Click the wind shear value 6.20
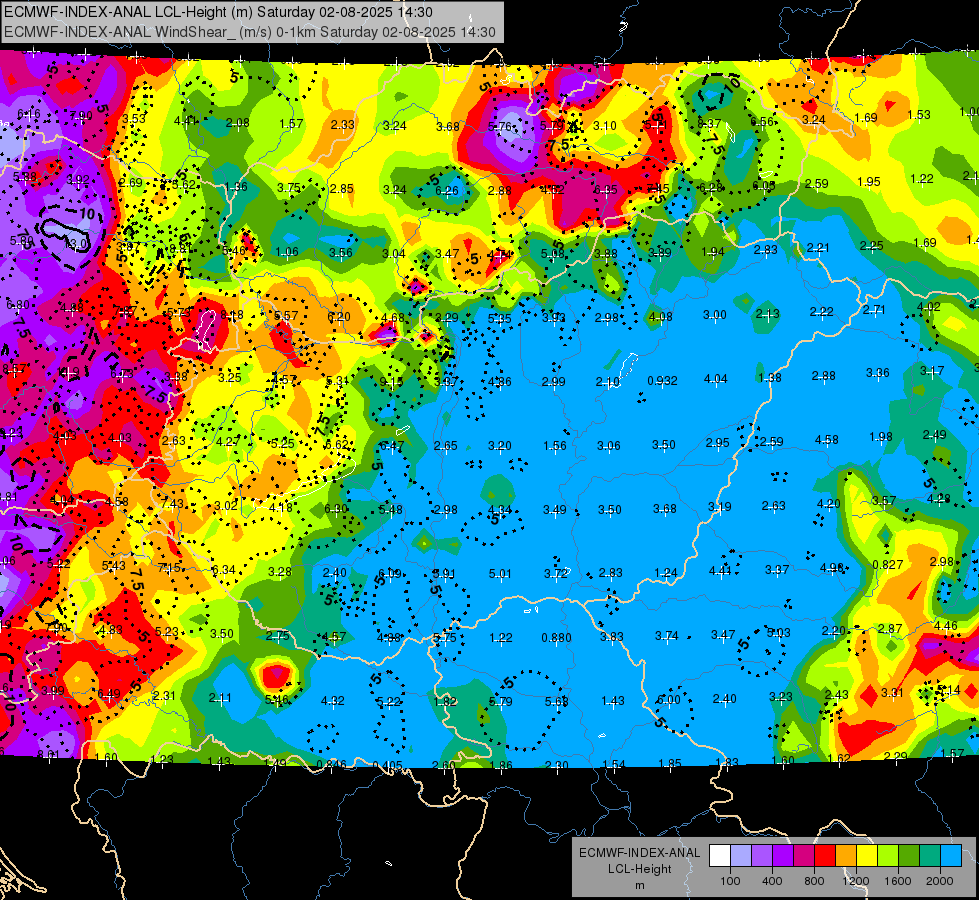The image size is (979, 900). point(339,317)
